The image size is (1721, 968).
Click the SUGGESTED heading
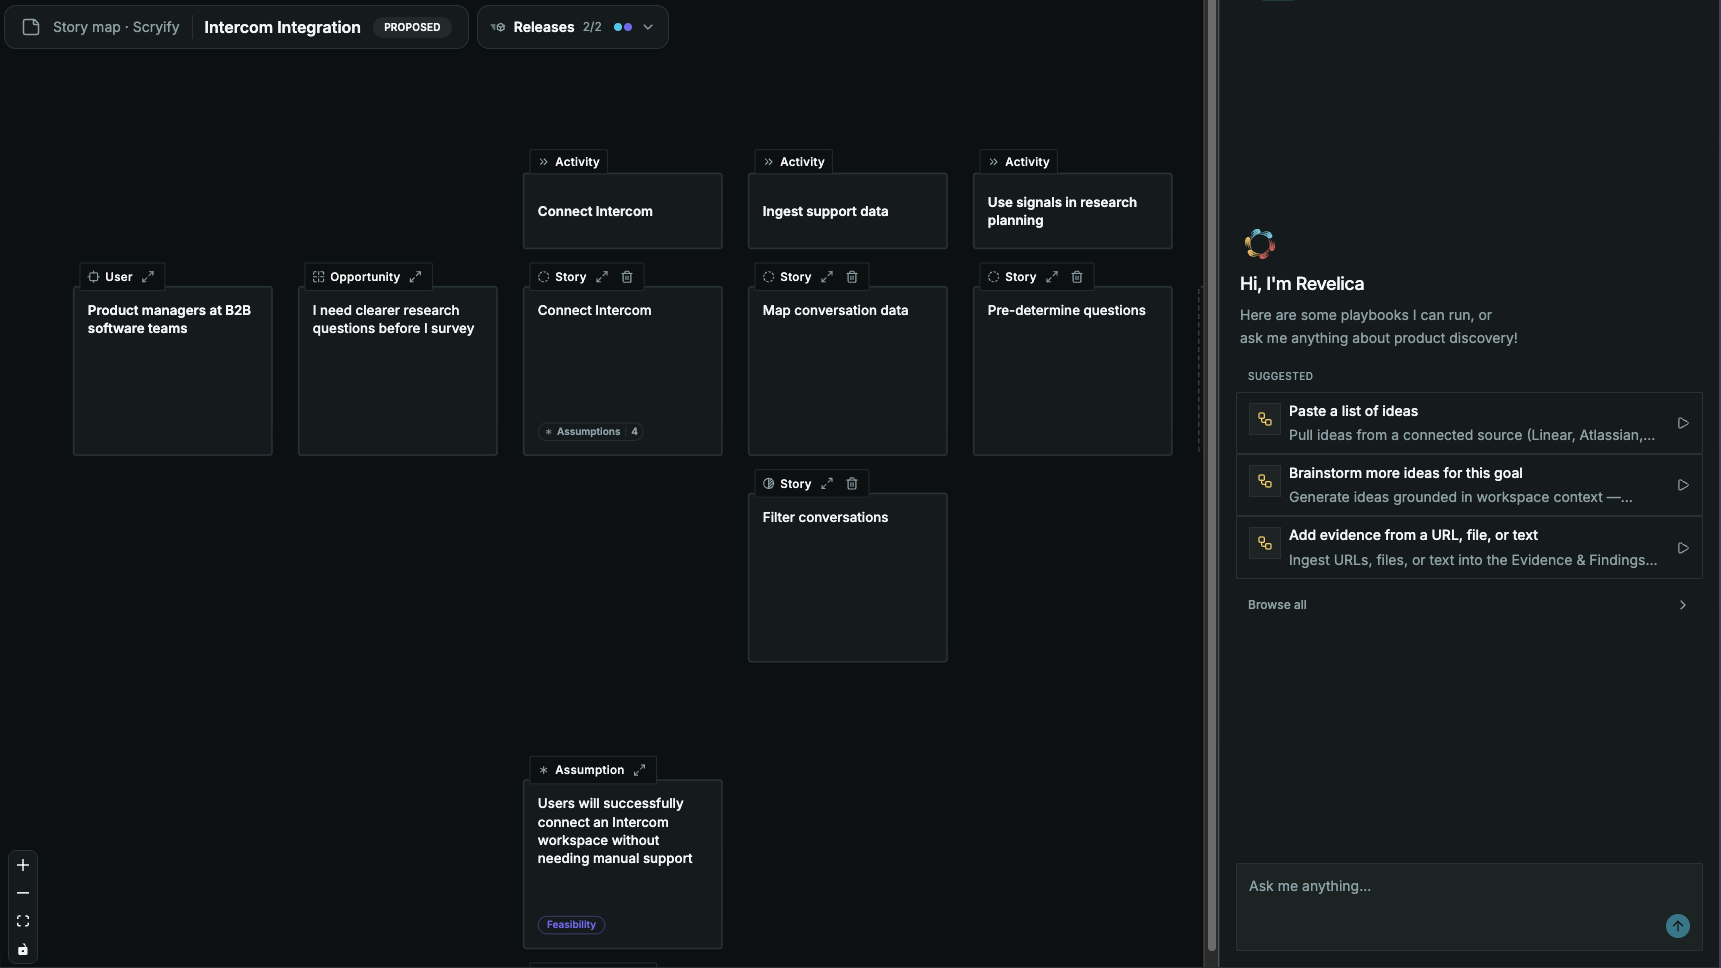1280,376
